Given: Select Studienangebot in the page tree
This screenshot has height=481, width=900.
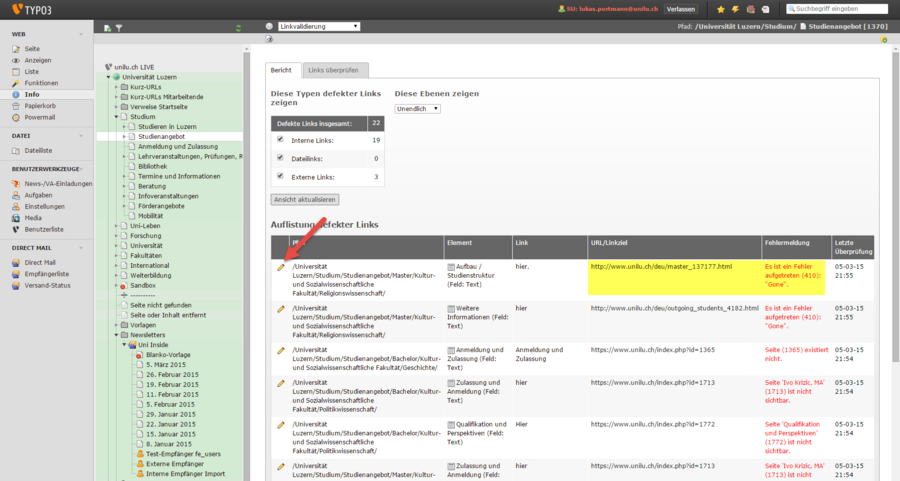Looking at the screenshot, I should (161, 137).
